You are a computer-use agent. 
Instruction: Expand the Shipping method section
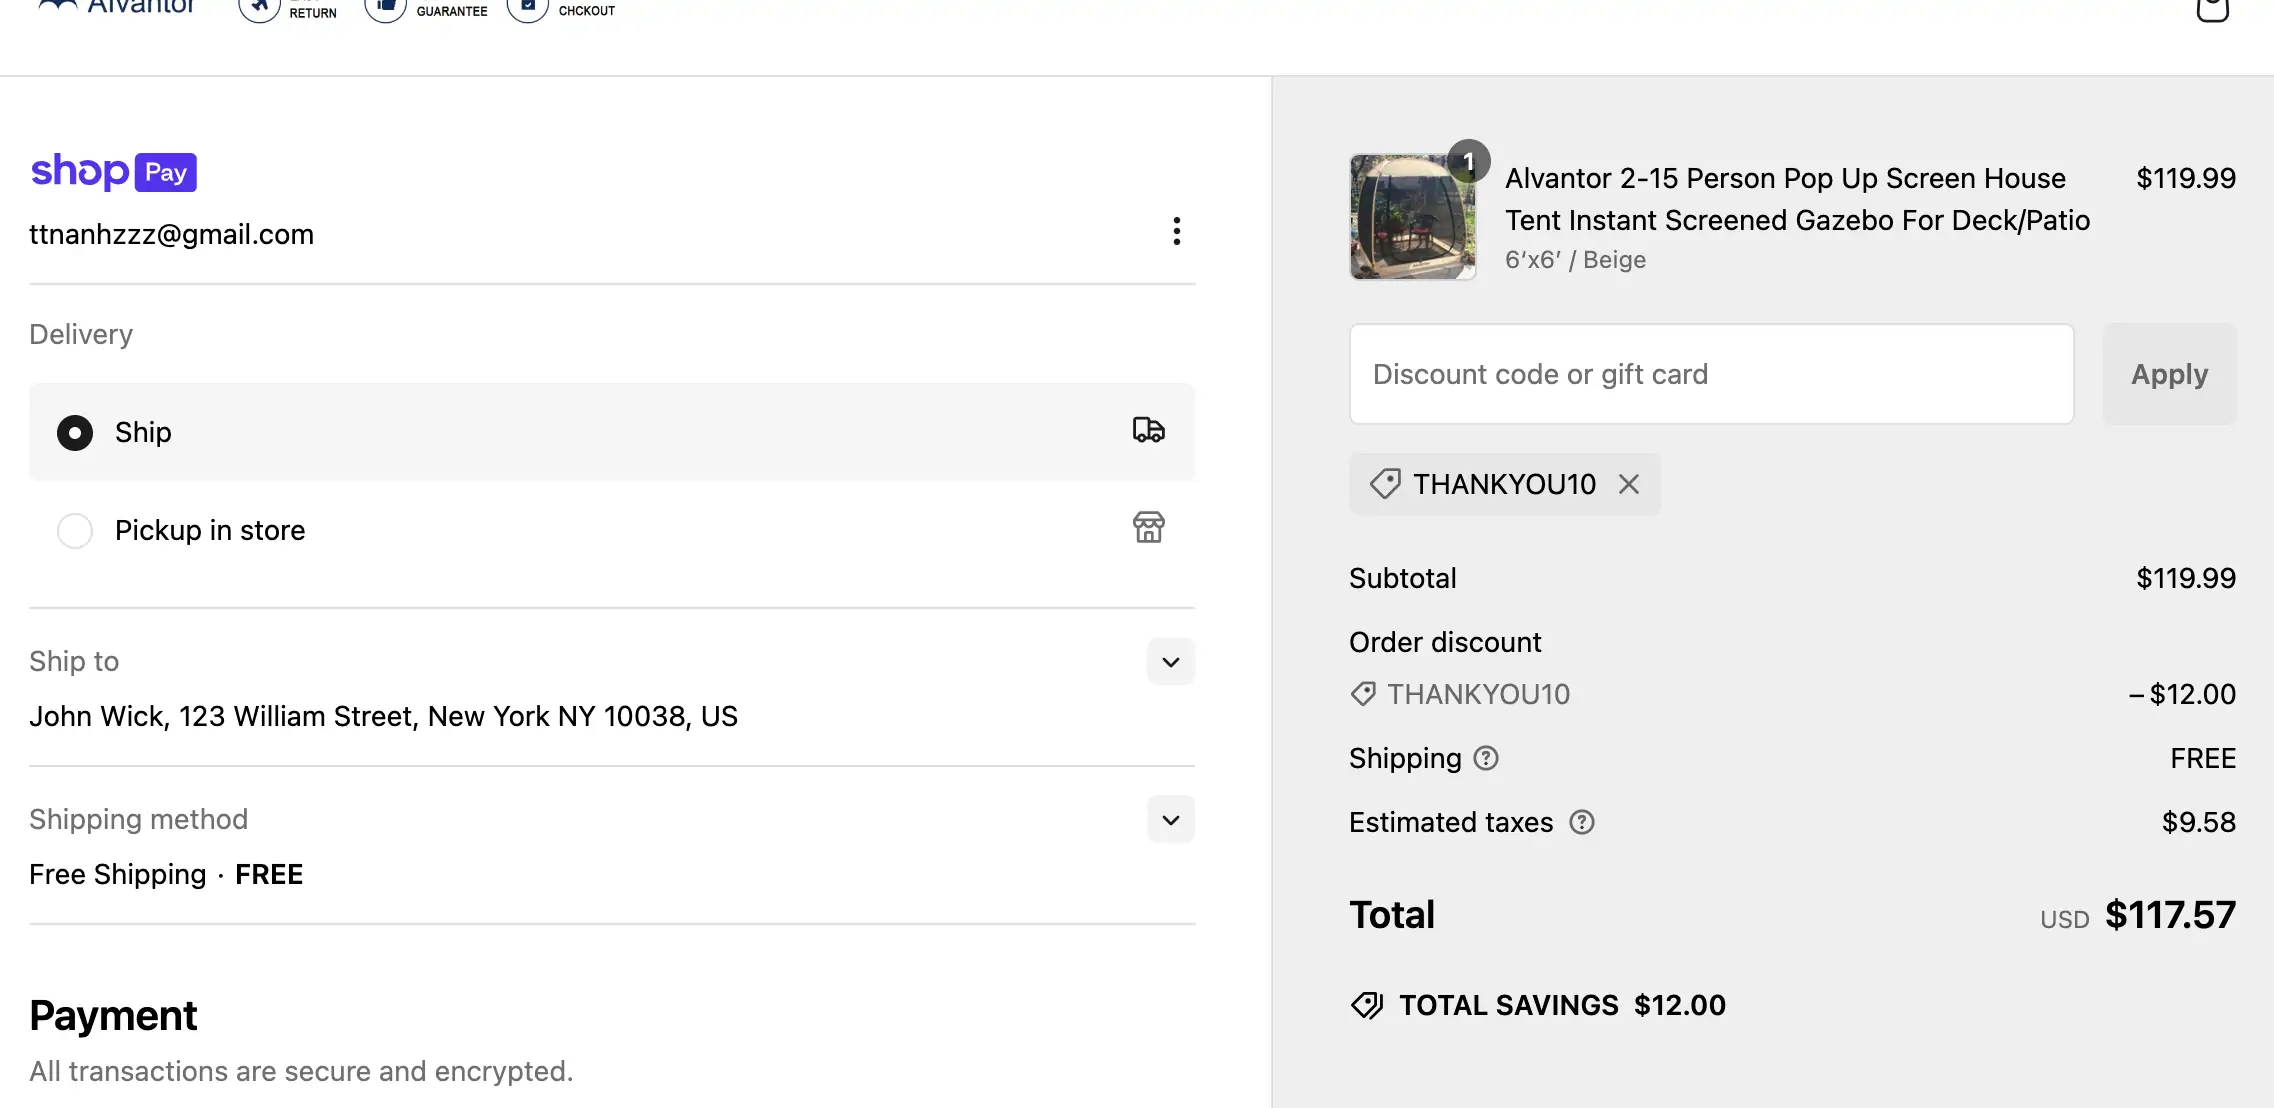[1170, 820]
